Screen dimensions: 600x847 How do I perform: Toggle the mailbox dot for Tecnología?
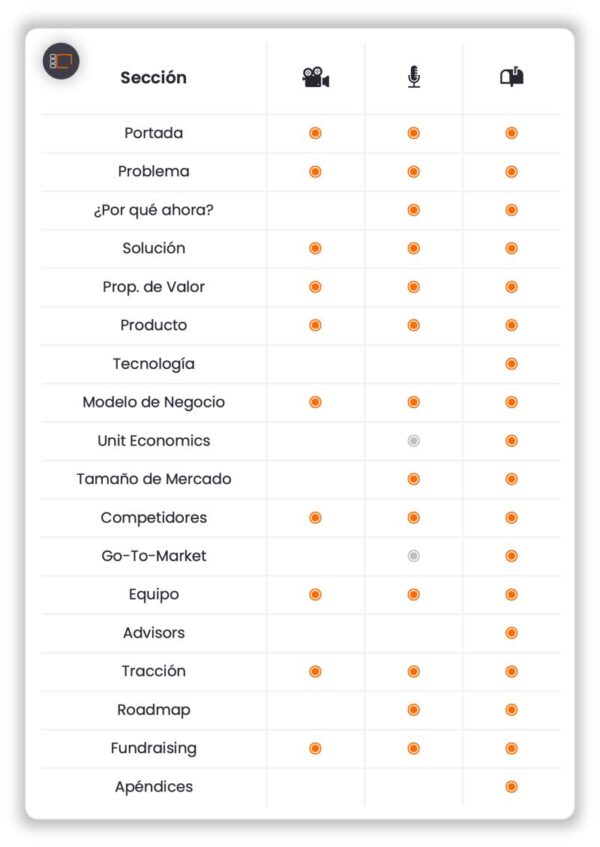[x=511, y=364]
